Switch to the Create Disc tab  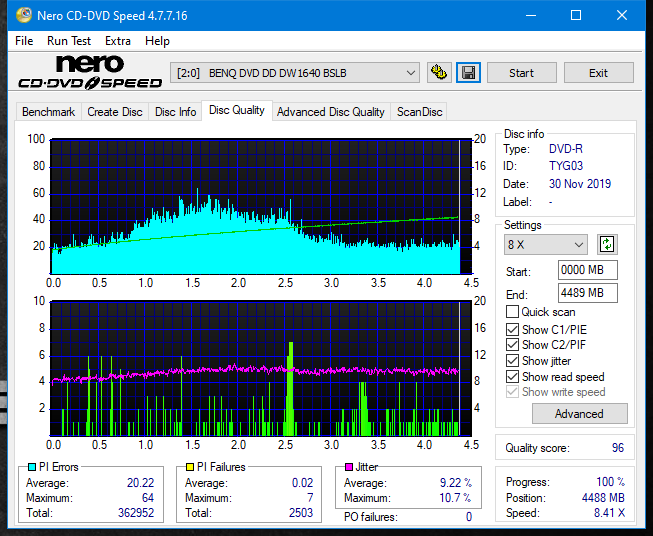click(115, 112)
